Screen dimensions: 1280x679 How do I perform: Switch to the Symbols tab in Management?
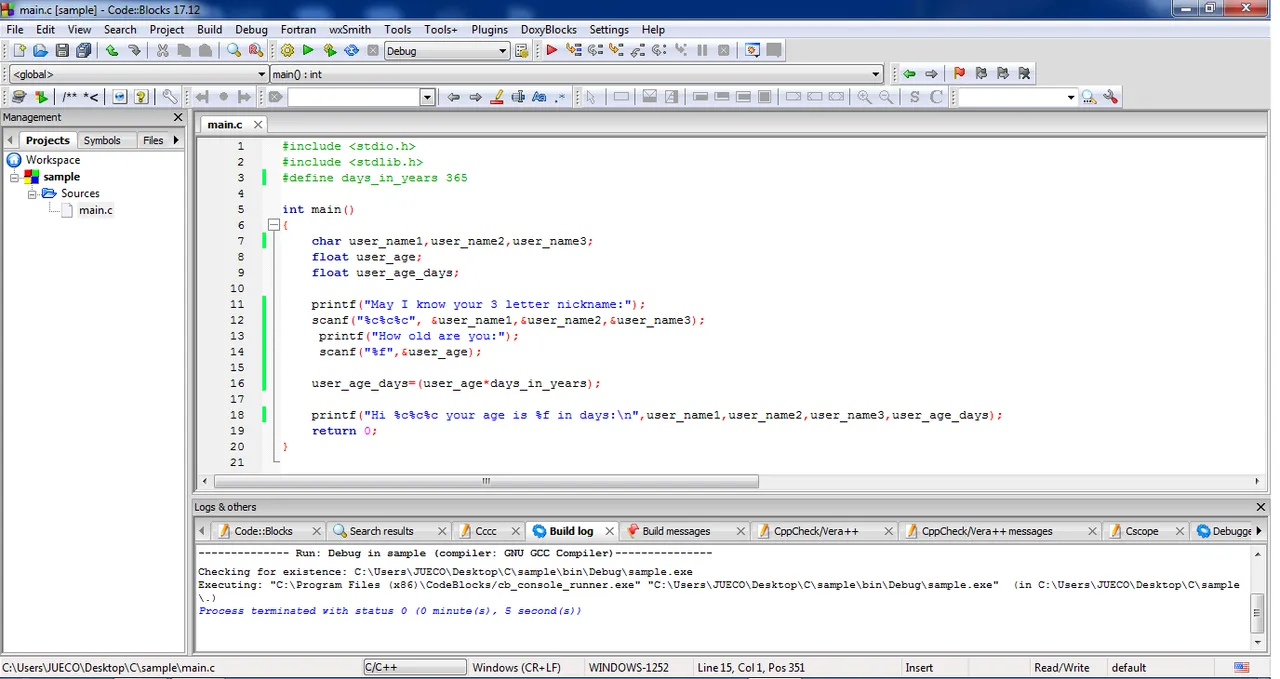point(102,140)
